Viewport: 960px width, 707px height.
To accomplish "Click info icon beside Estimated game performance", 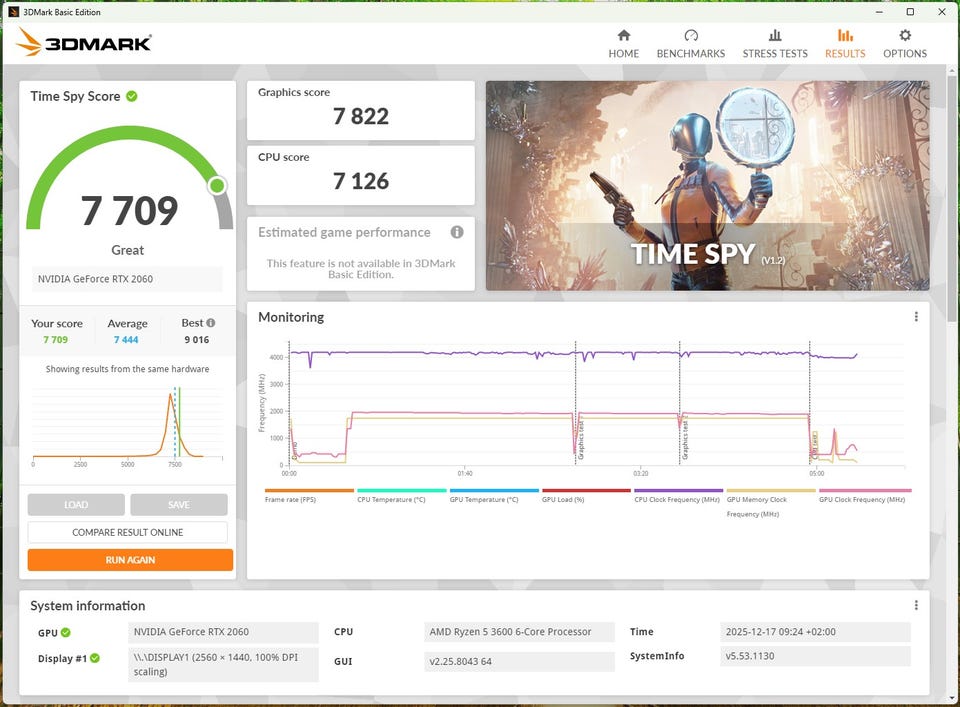I will (x=457, y=232).
